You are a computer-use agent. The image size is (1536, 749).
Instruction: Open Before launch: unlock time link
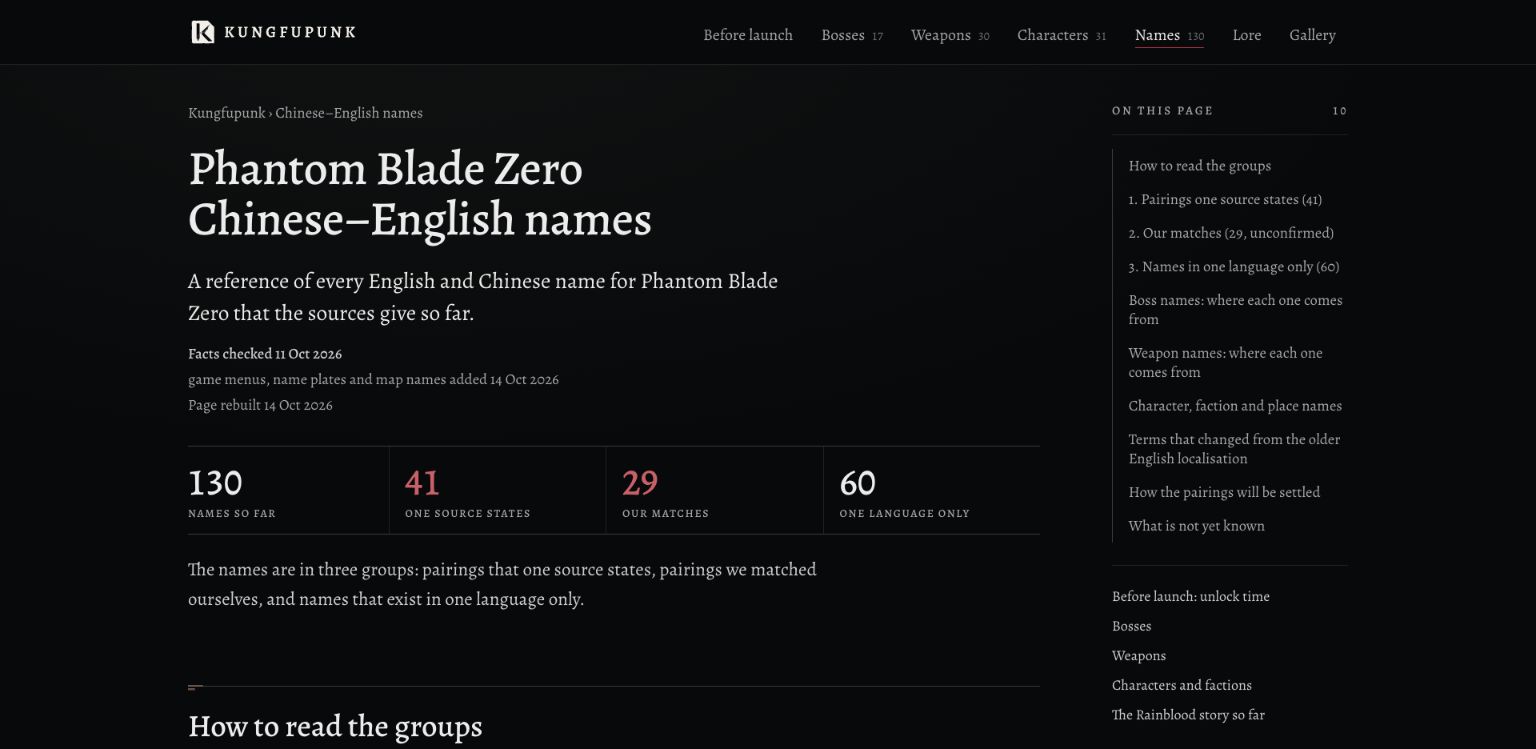point(1191,596)
